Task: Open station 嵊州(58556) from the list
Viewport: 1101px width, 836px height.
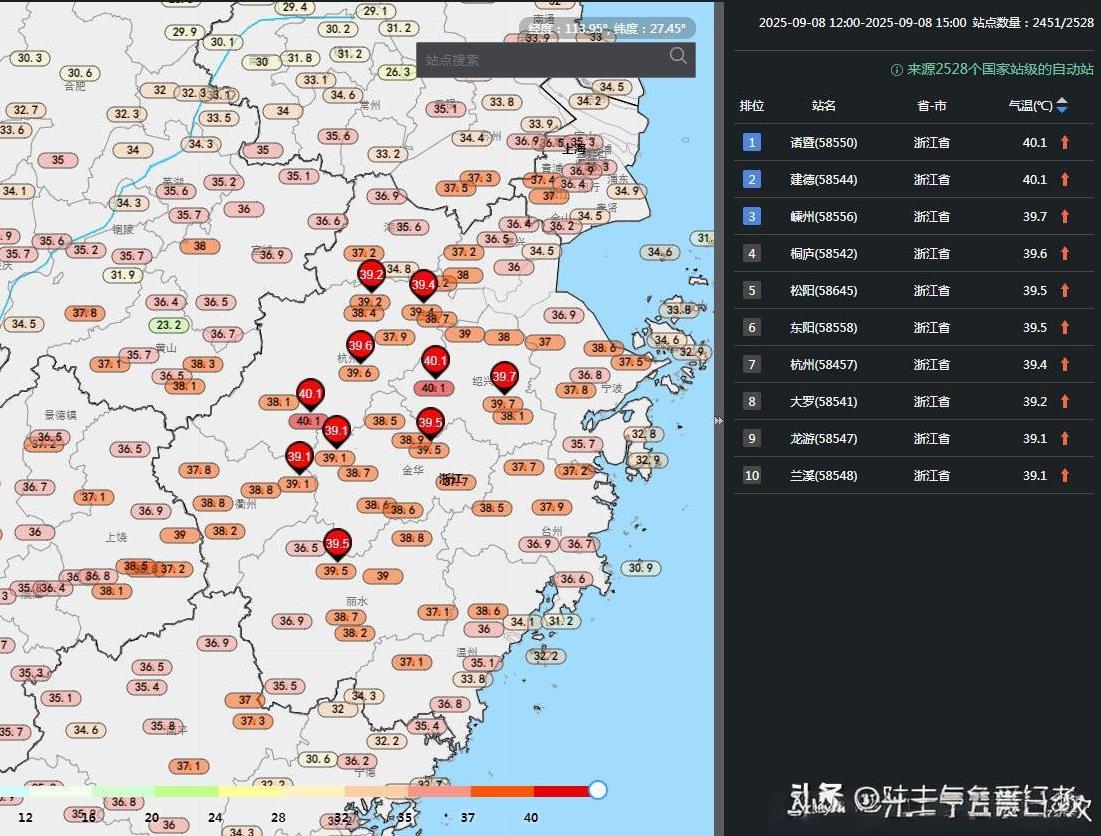Action: (824, 216)
